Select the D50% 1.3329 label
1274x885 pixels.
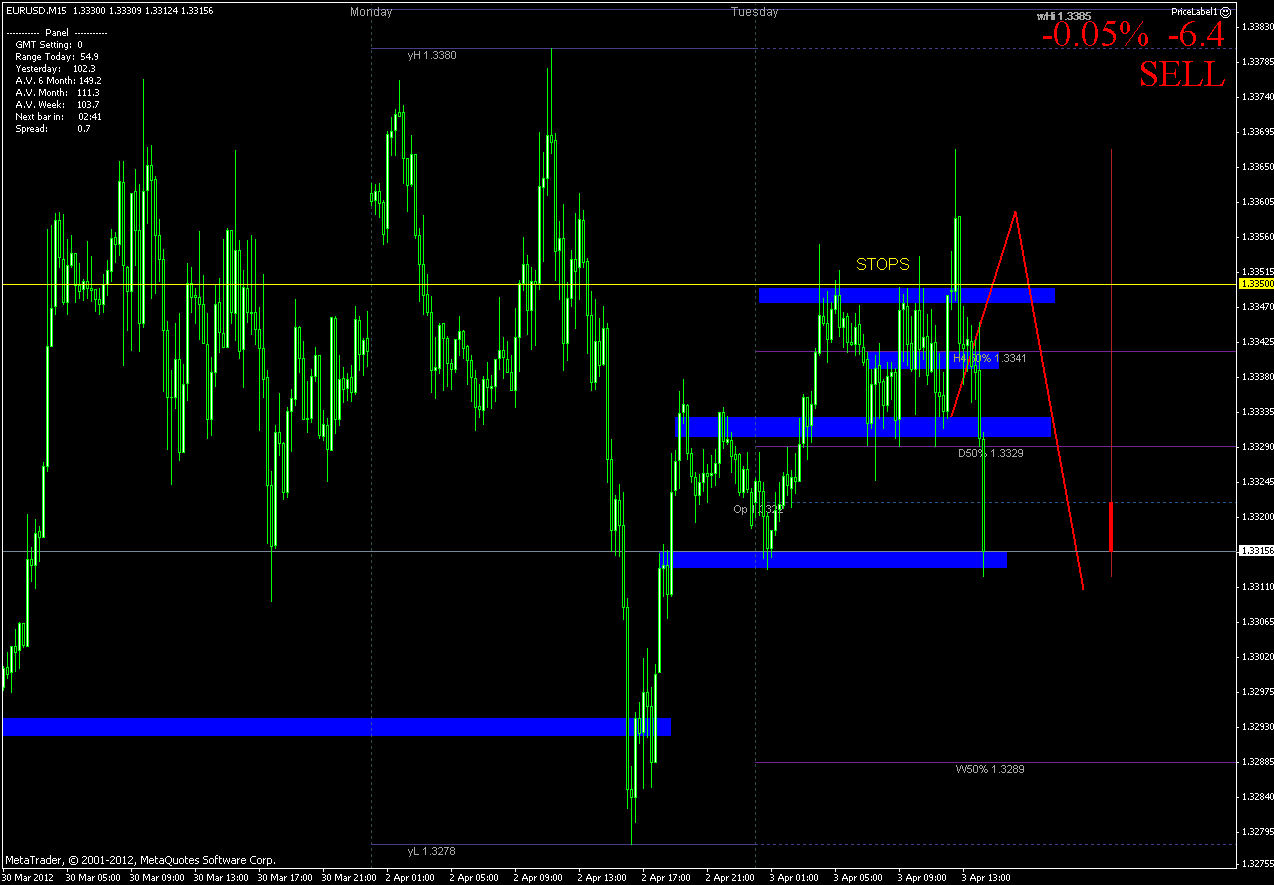click(x=990, y=453)
